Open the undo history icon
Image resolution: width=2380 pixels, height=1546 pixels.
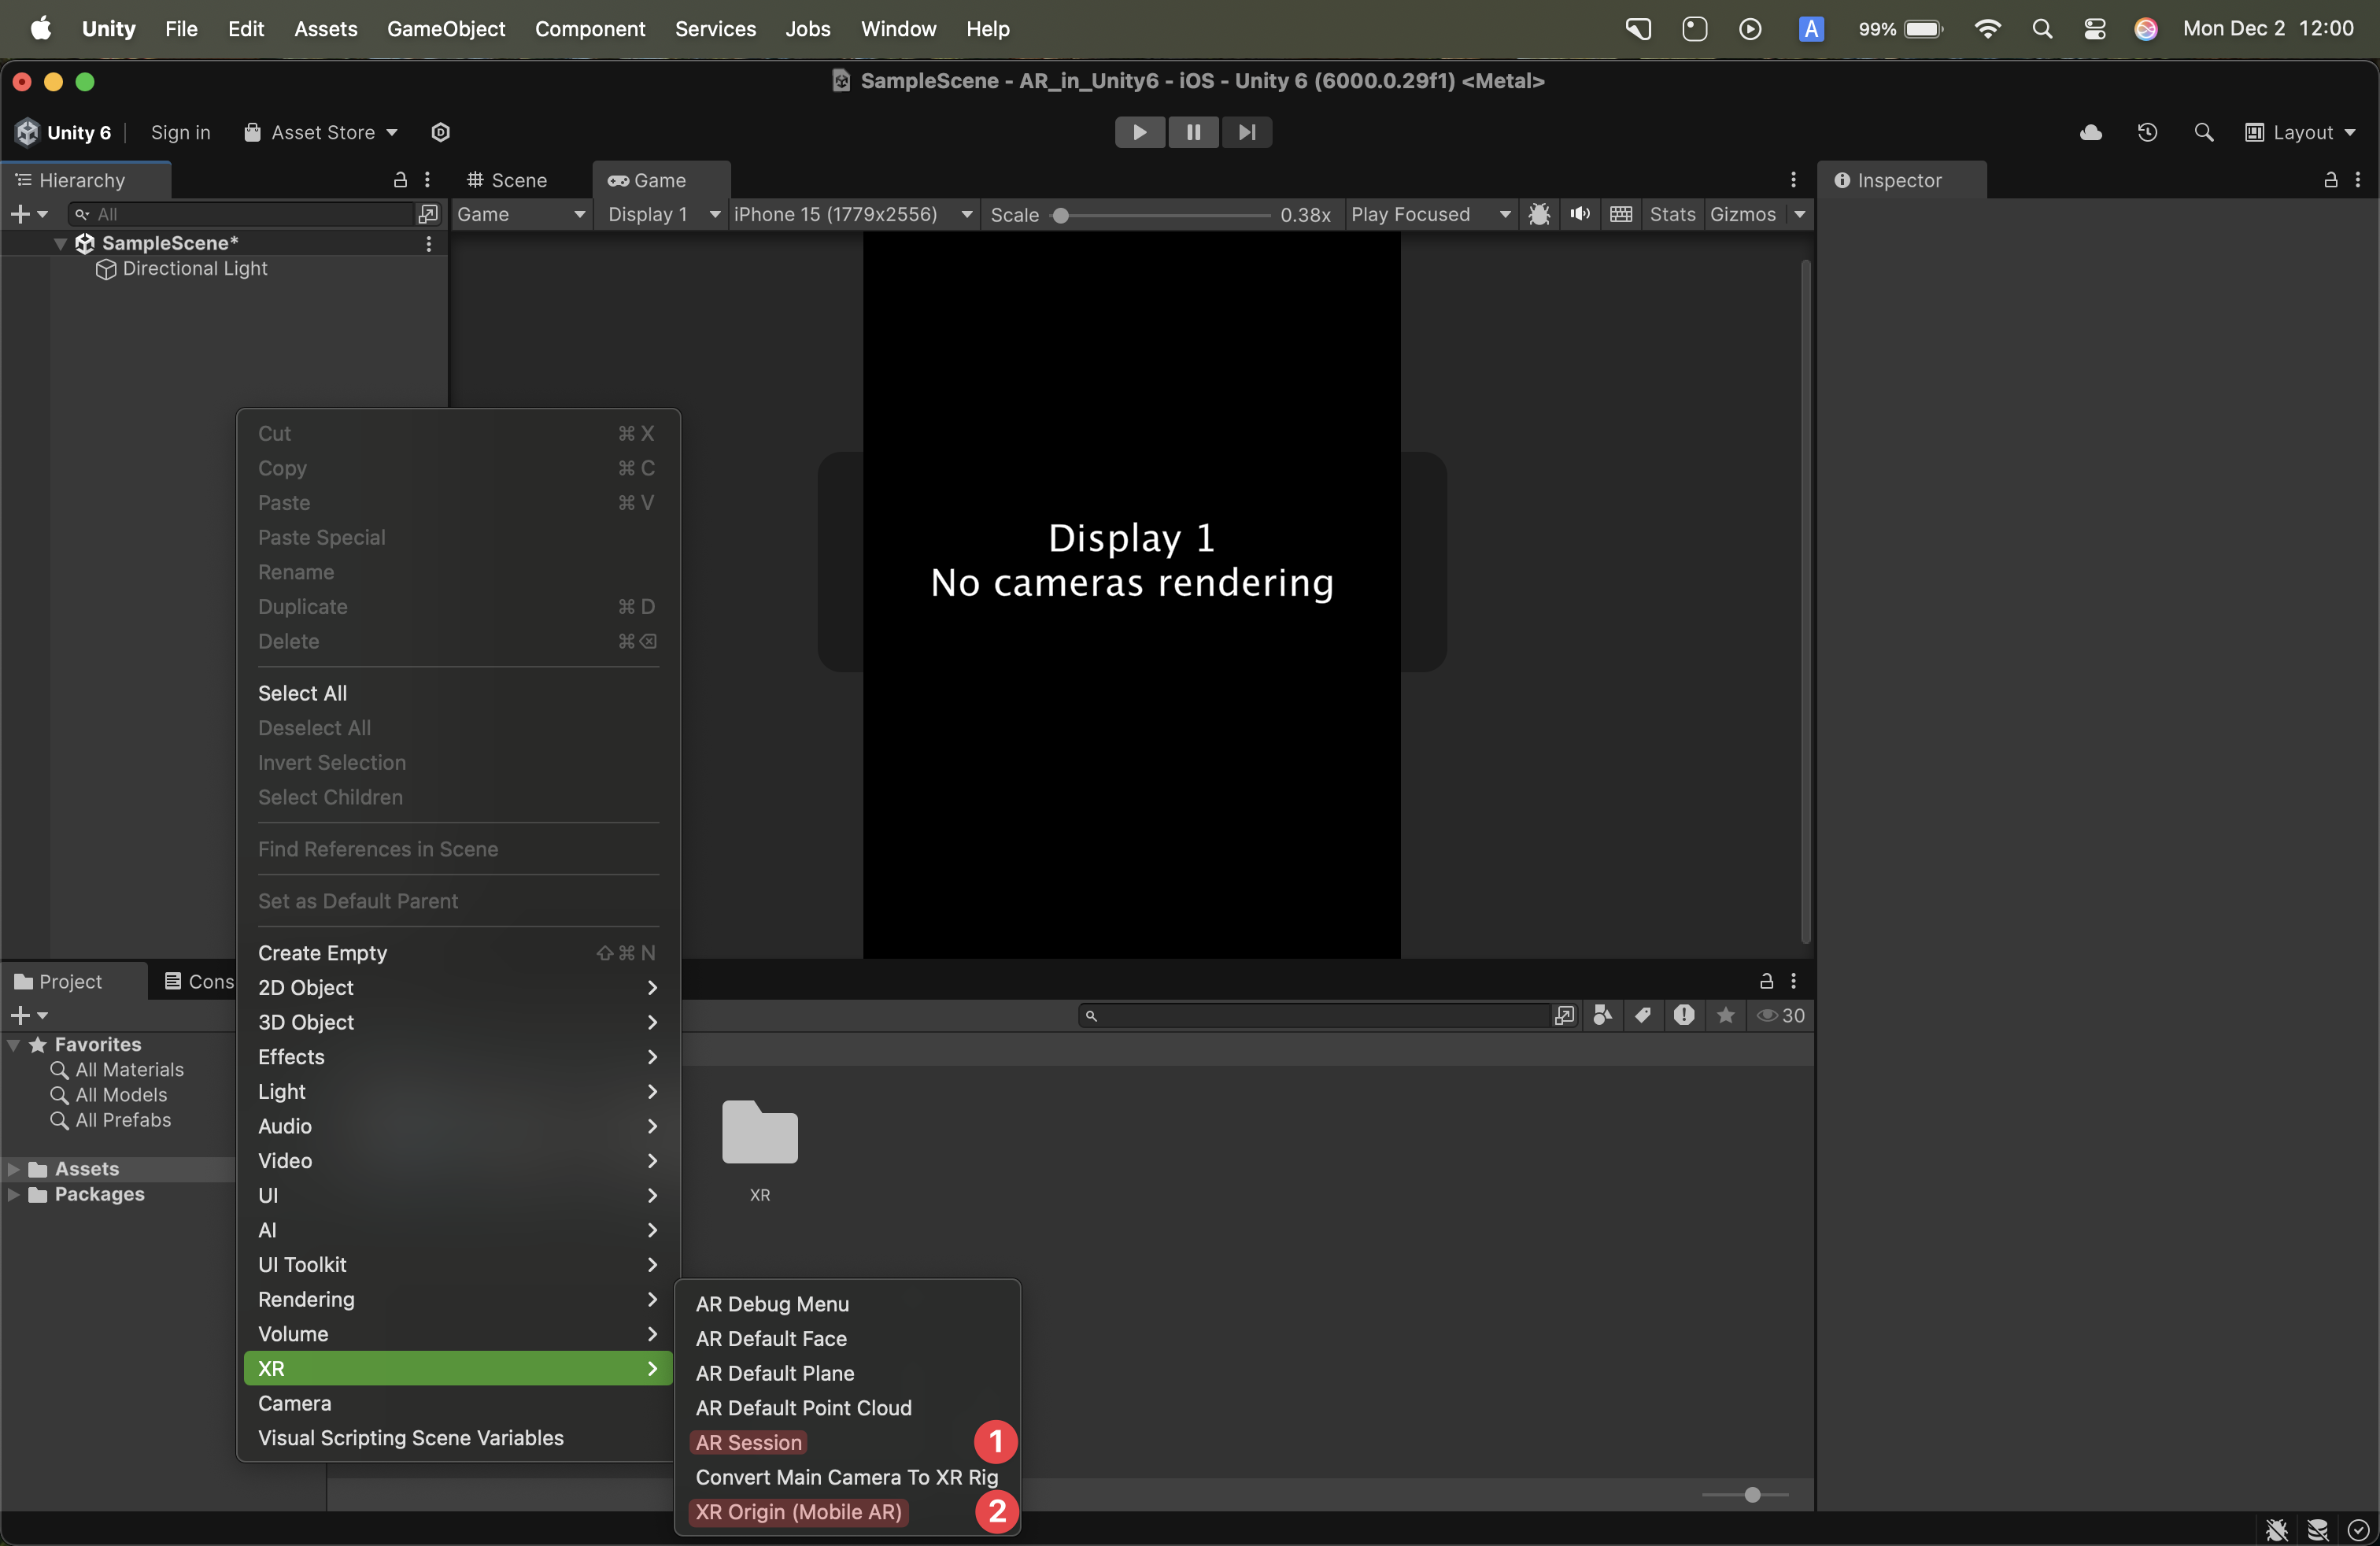(2147, 133)
